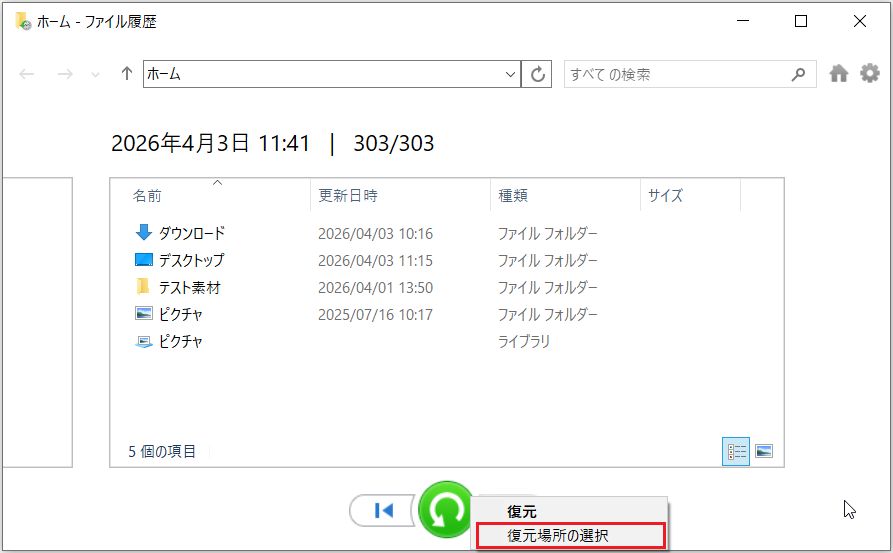The height and width of the screenshot is (553, 893).
Task: Click 2026/04/03 11:15 date cell
Action: [375, 260]
